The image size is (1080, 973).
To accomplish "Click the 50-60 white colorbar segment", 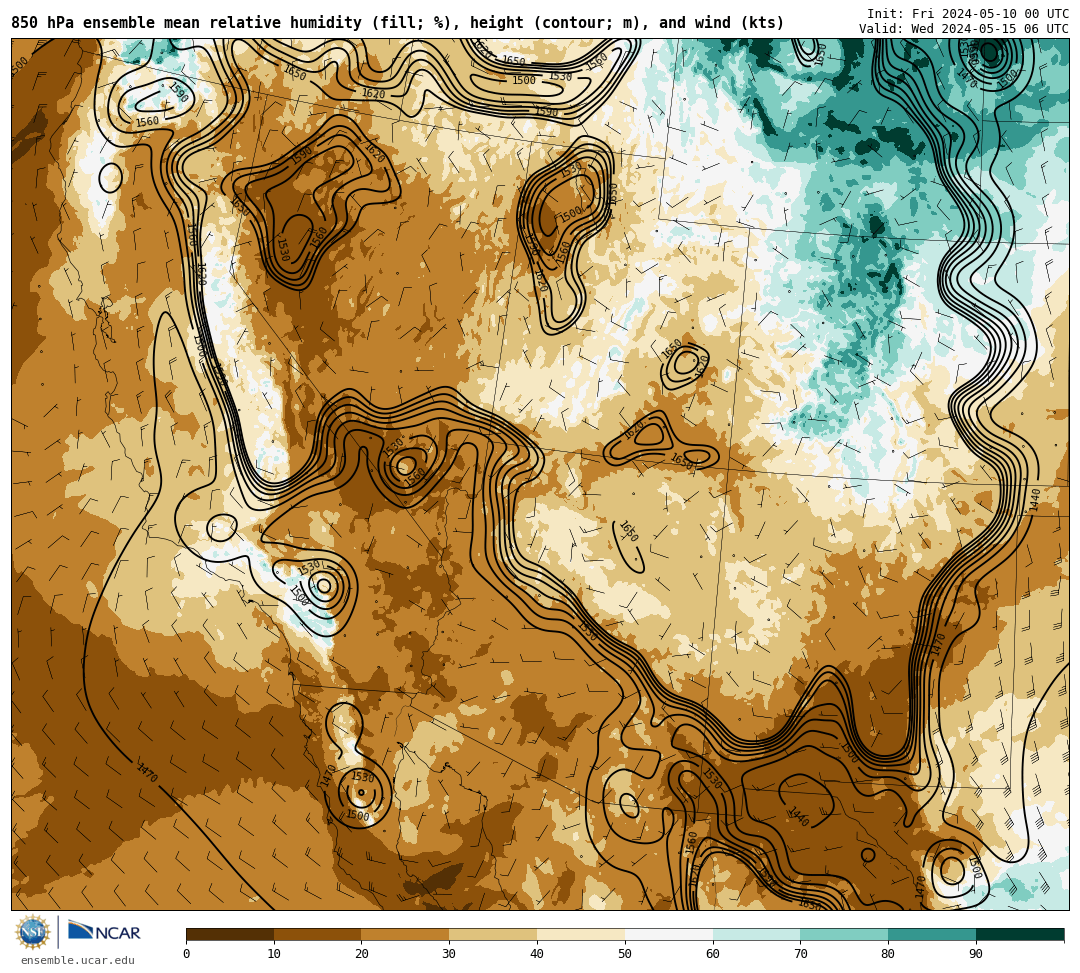I will 669,934.
